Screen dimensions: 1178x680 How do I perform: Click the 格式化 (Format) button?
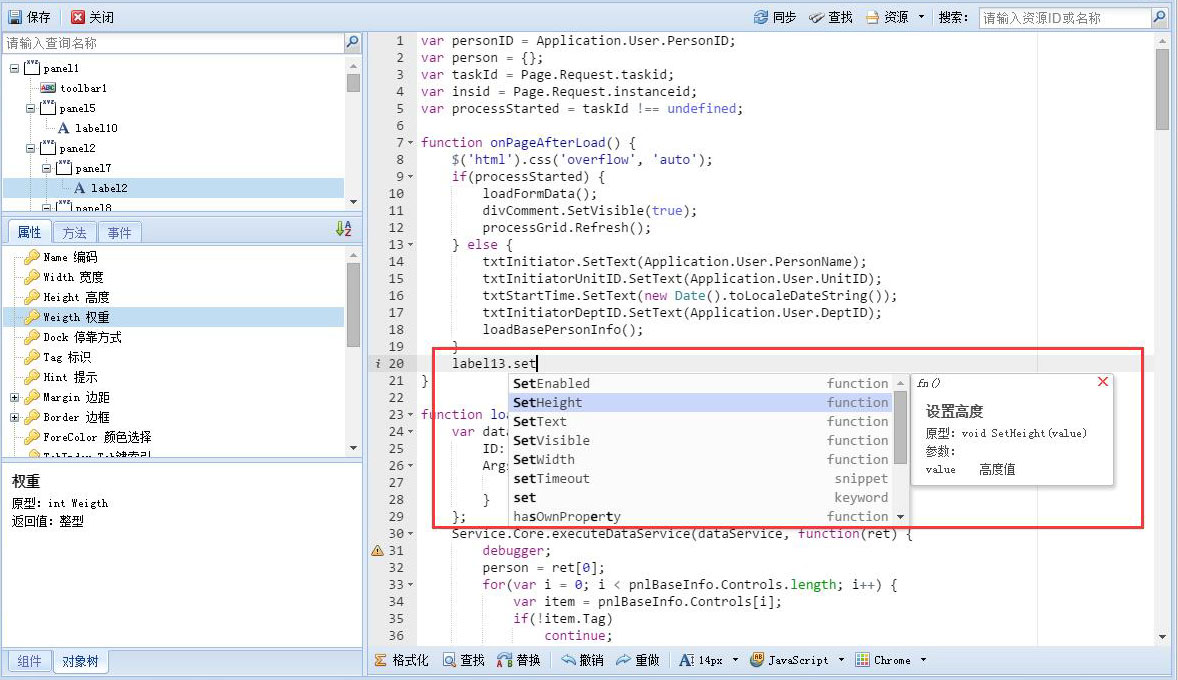click(x=401, y=660)
